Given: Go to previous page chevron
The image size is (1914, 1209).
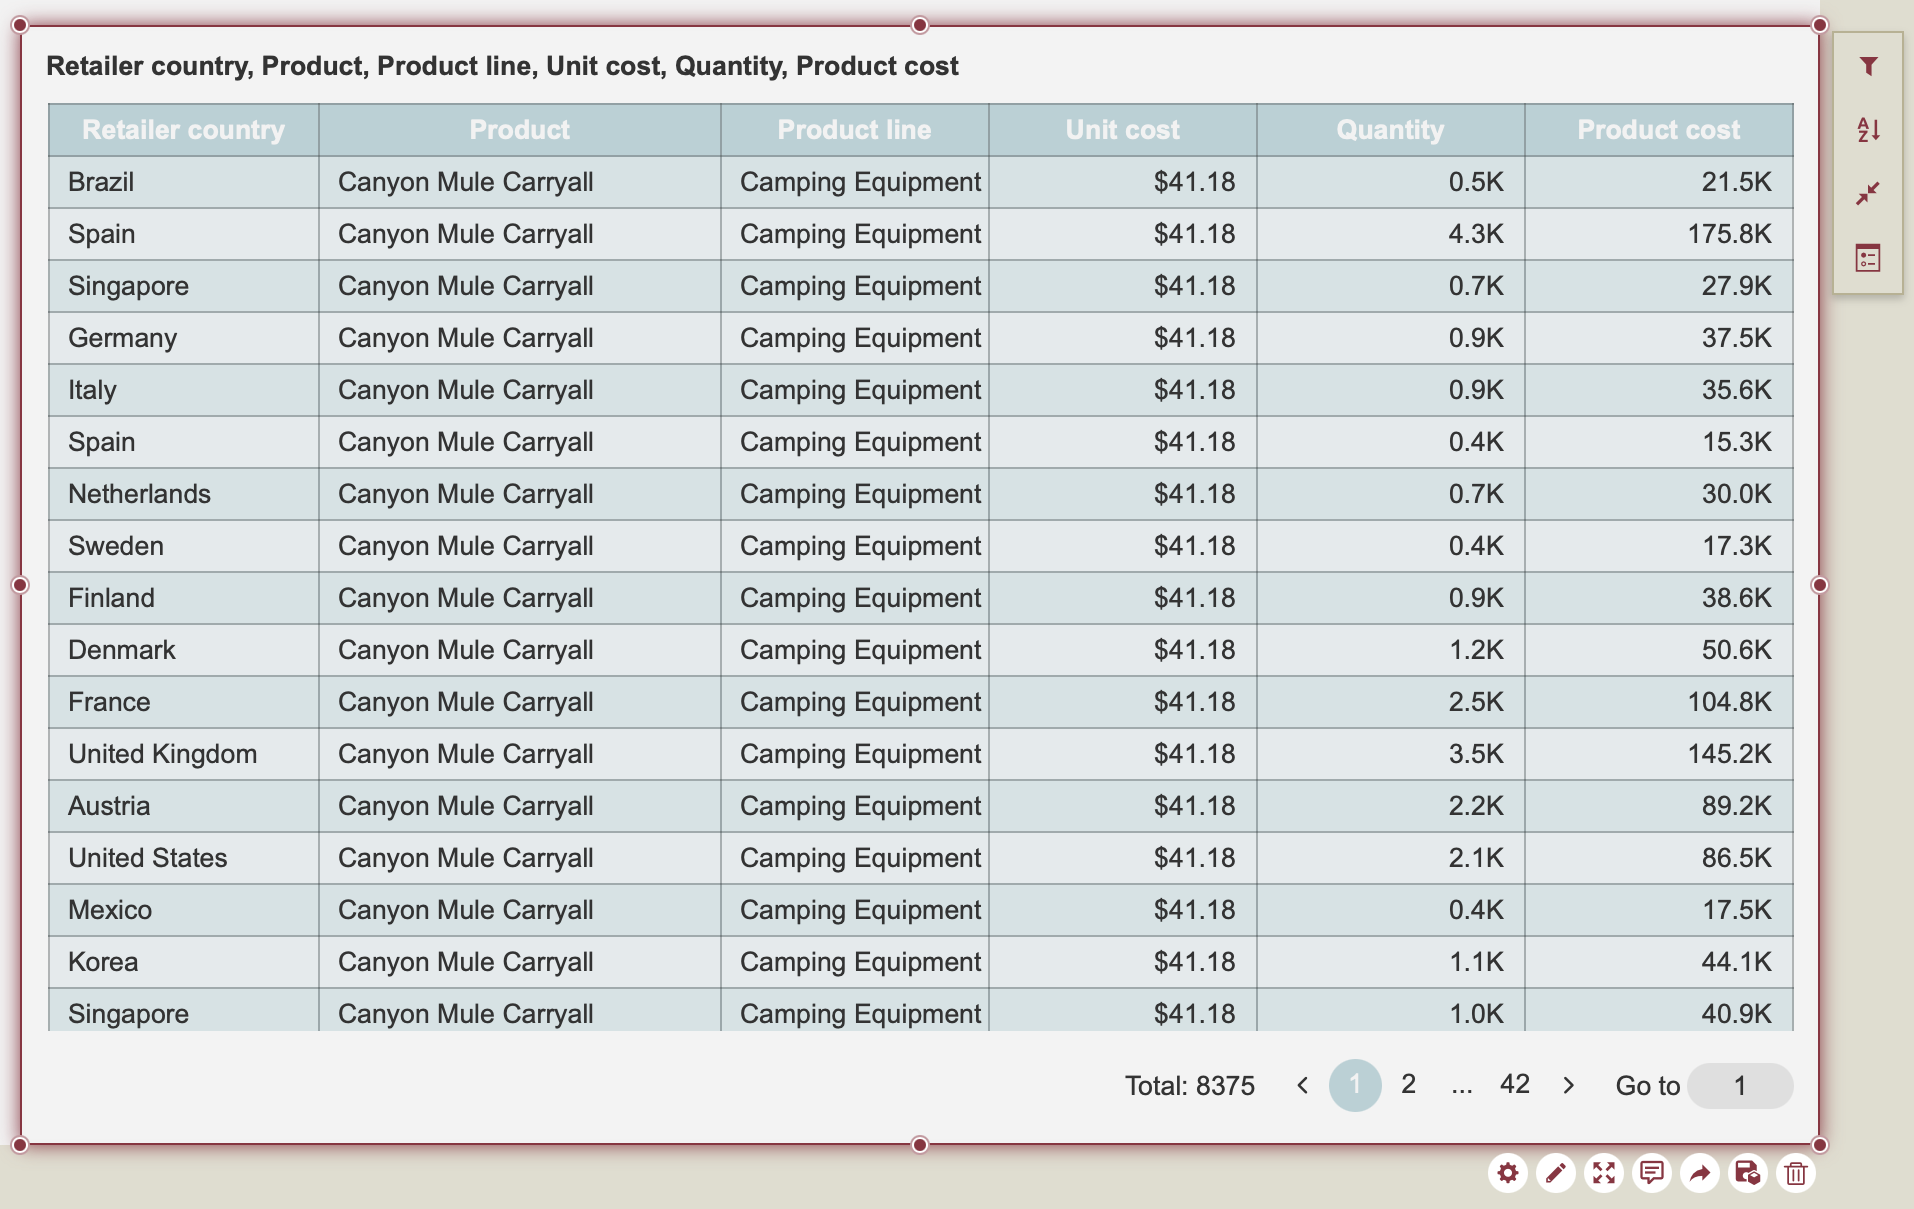Looking at the screenshot, I should [x=1302, y=1086].
